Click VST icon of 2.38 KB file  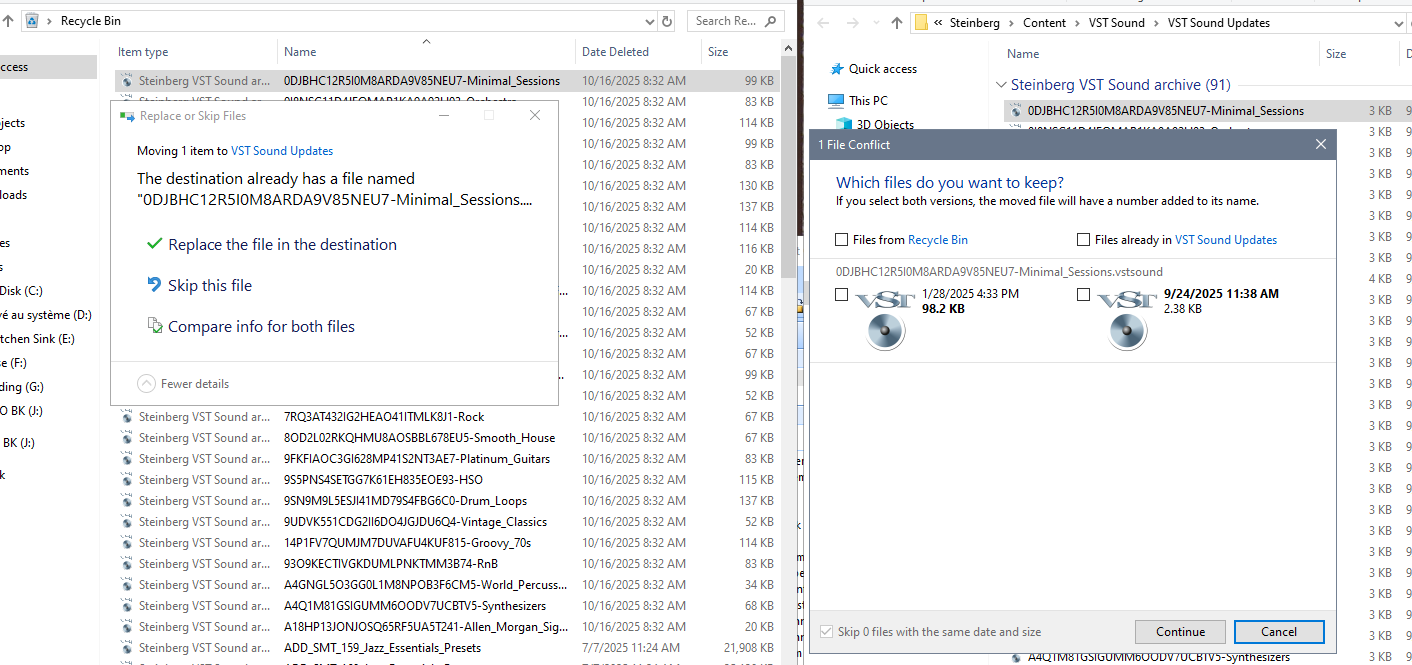pyautogui.click(x=1126, y=319)
